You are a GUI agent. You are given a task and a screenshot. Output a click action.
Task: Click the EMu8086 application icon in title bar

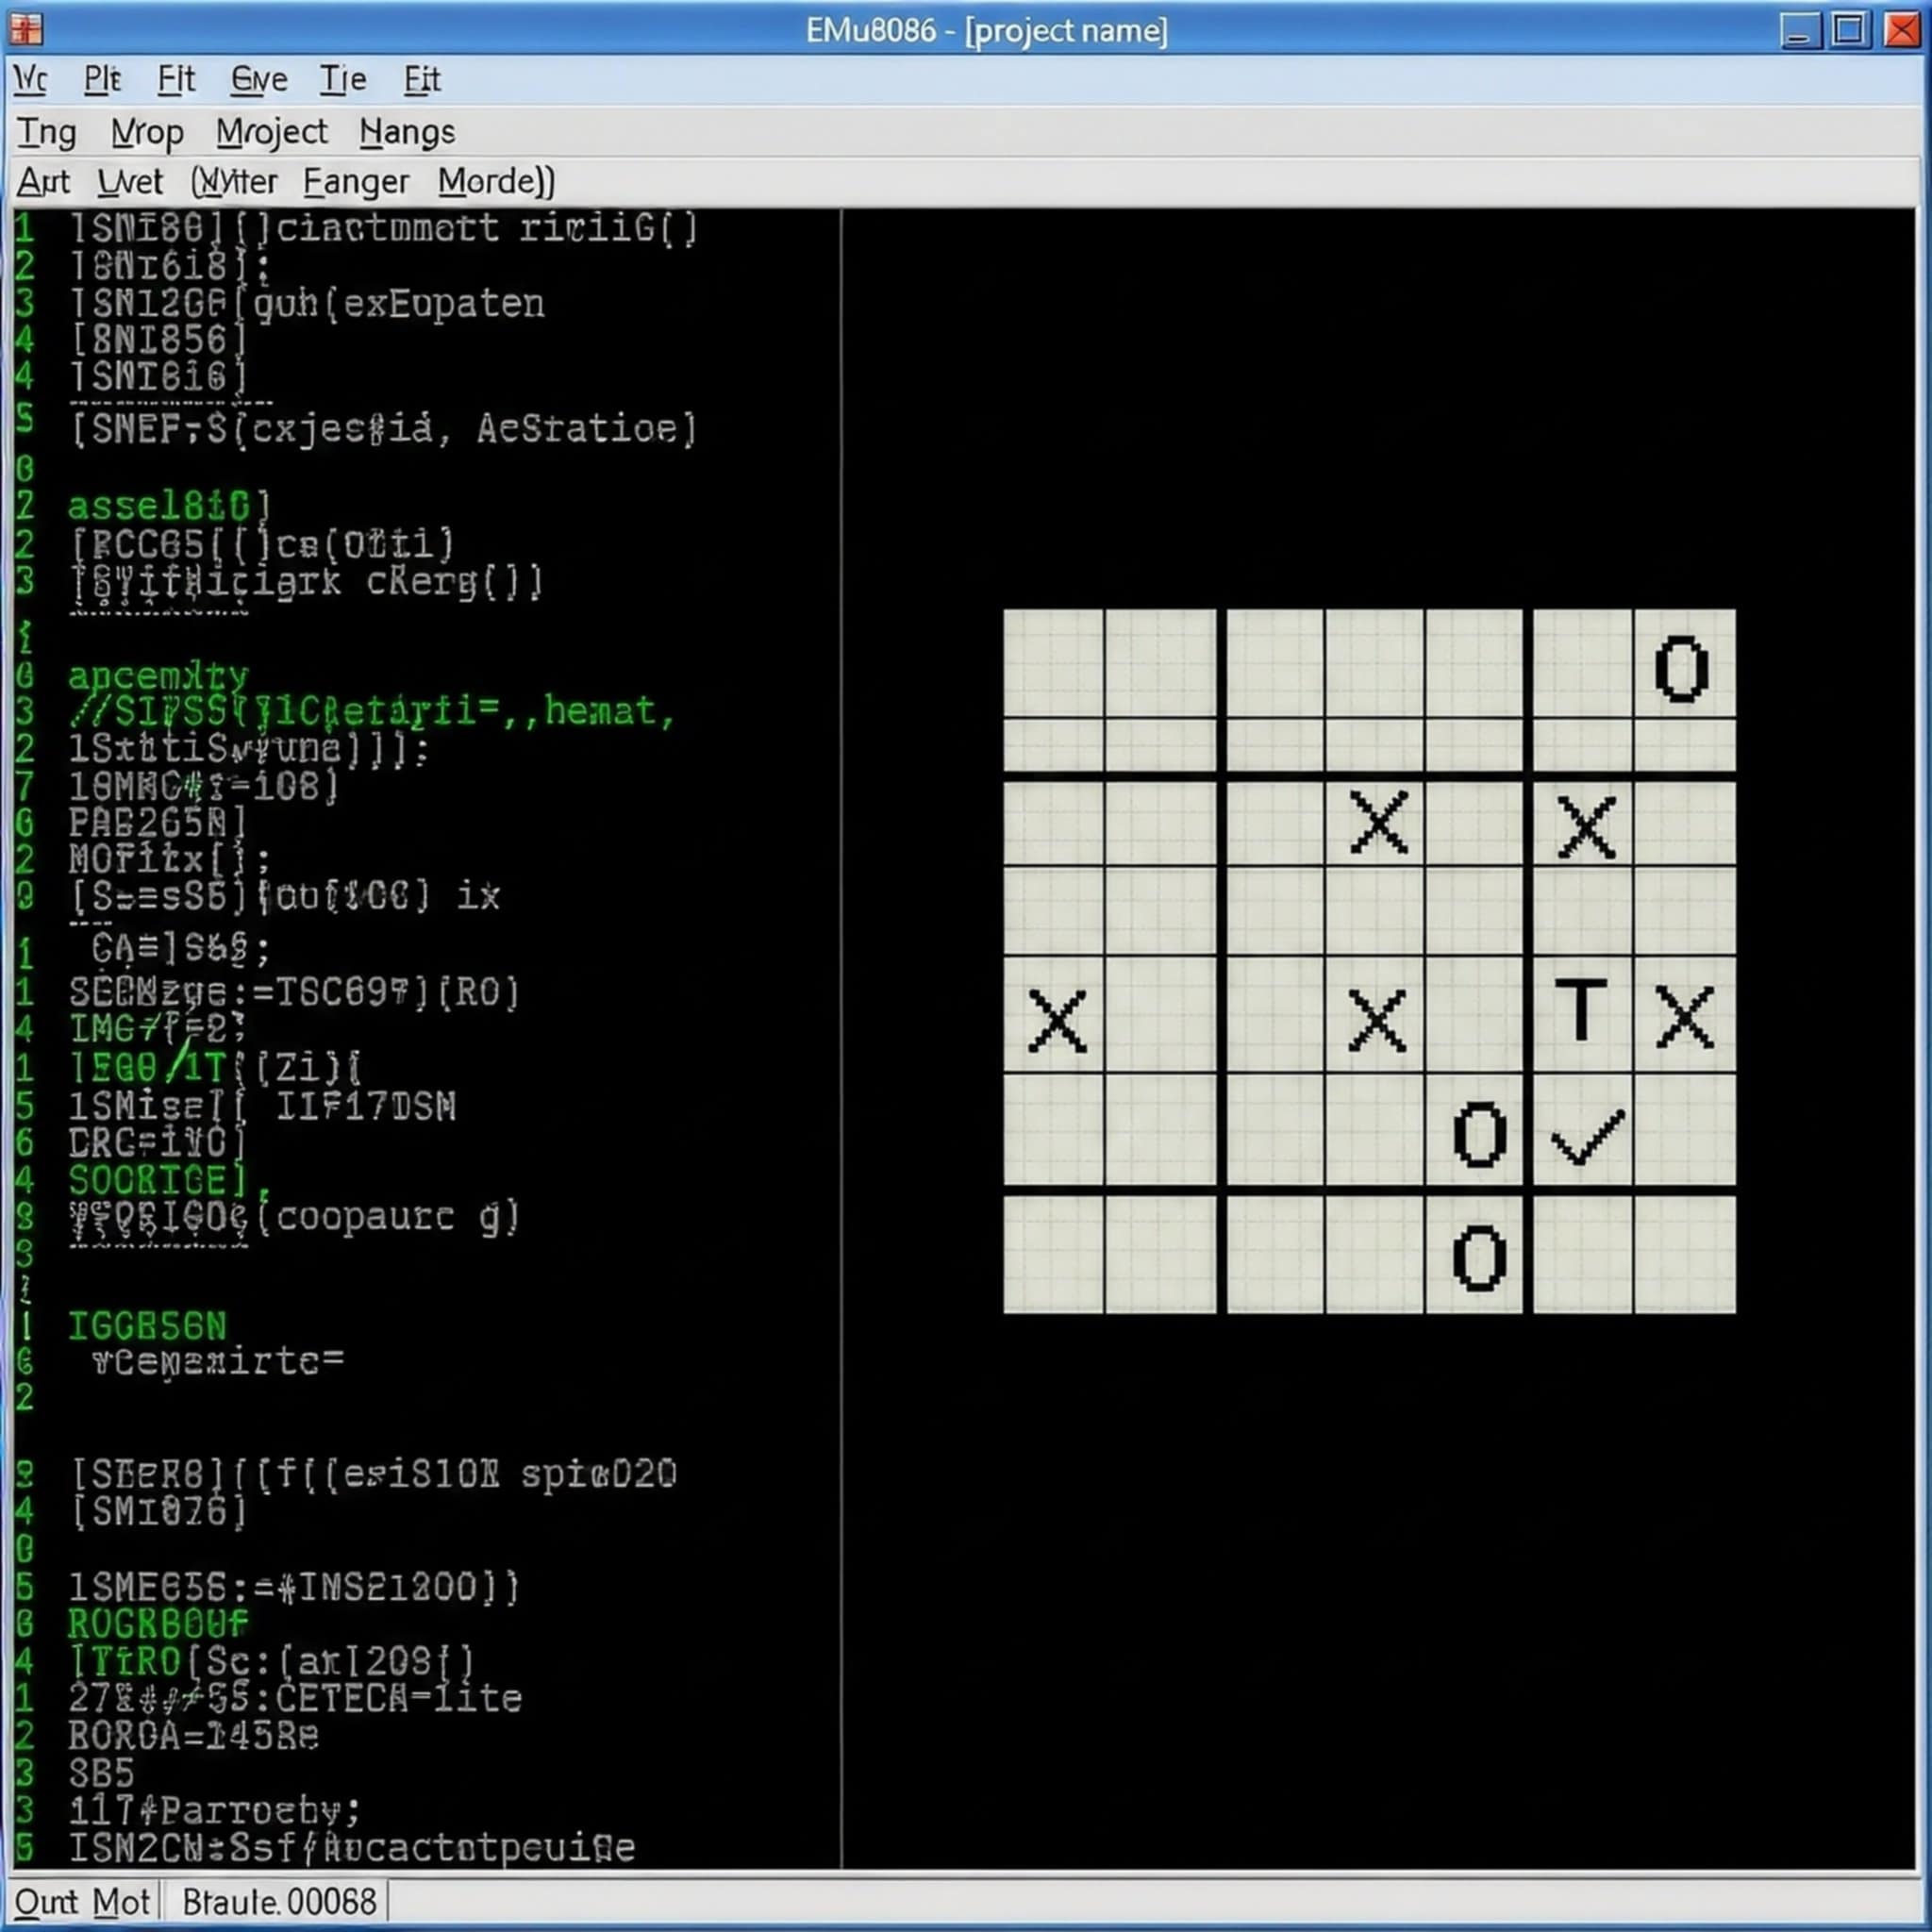pos(26,29)
